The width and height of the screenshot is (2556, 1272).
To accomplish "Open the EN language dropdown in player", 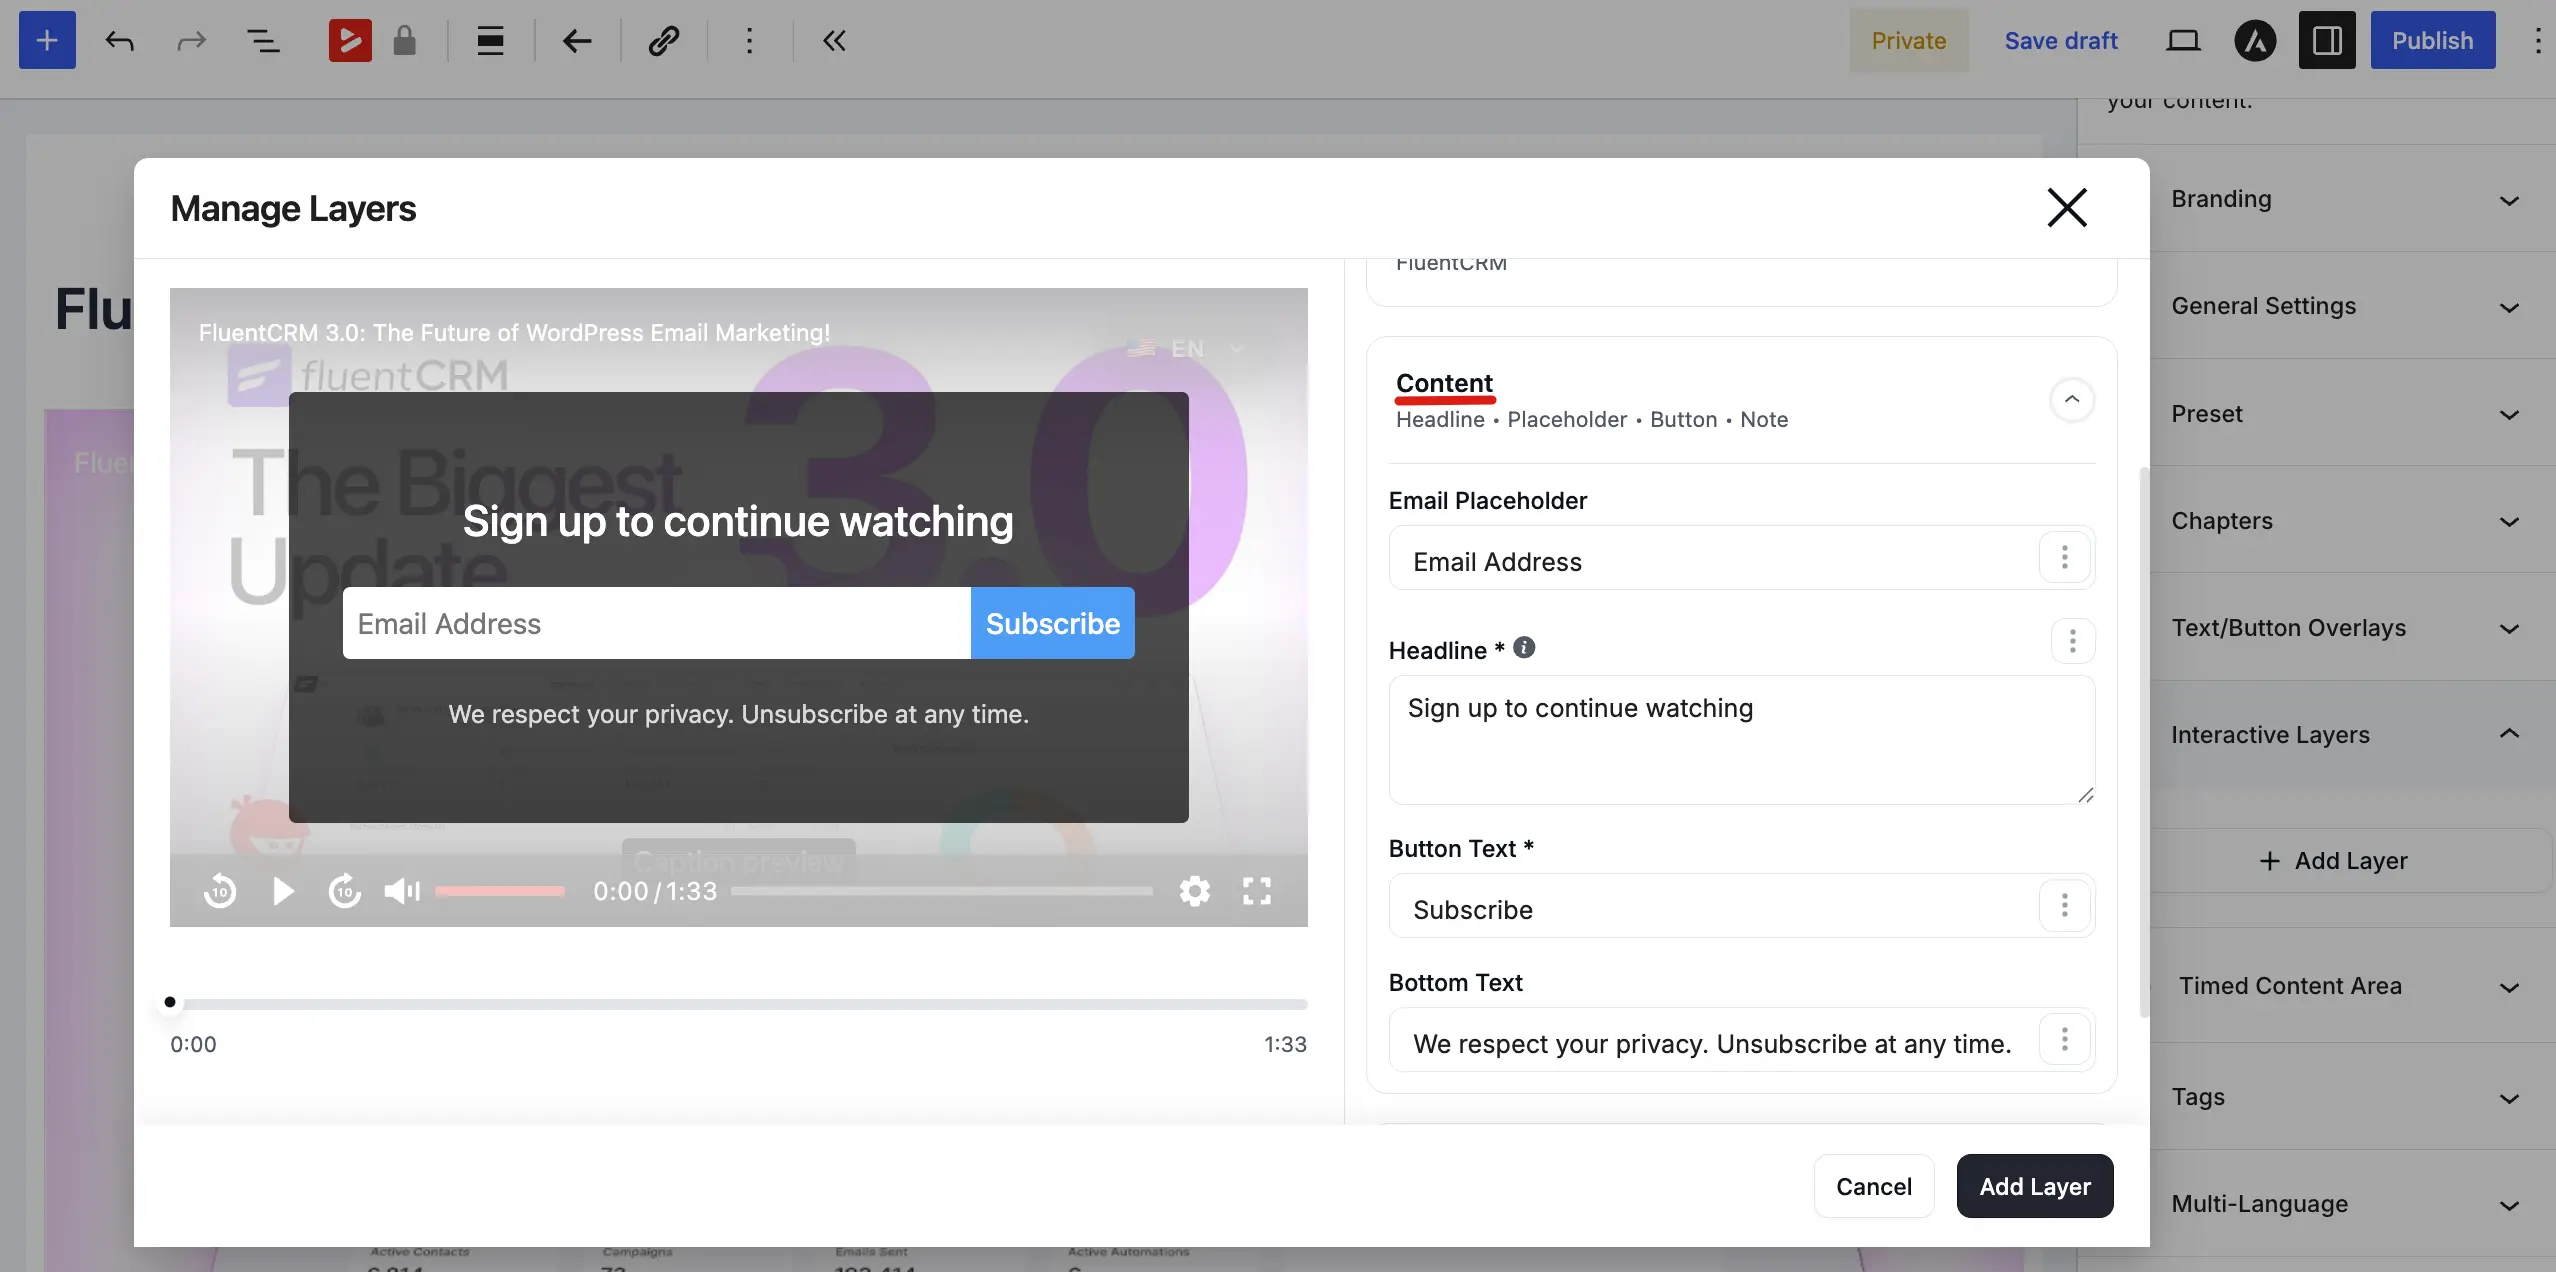I will [x=1186, y=349].
